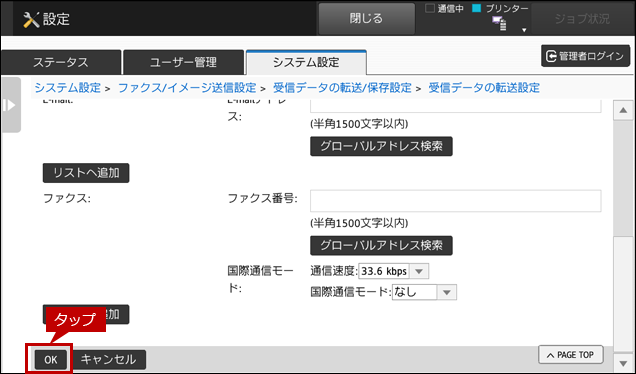Expand the printer status dropdown arrow
This screenshot has height=374, width=636.
(x=524, y=30)
